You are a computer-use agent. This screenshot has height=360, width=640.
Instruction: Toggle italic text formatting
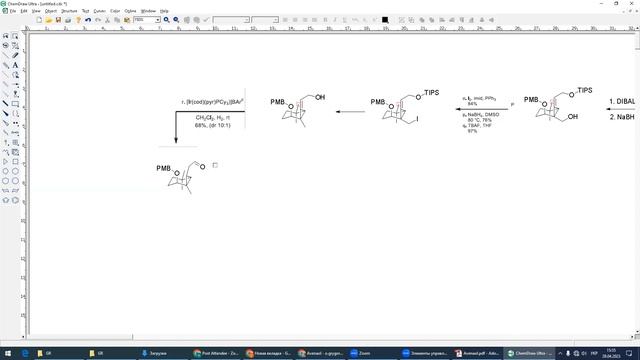coord(335,20)
